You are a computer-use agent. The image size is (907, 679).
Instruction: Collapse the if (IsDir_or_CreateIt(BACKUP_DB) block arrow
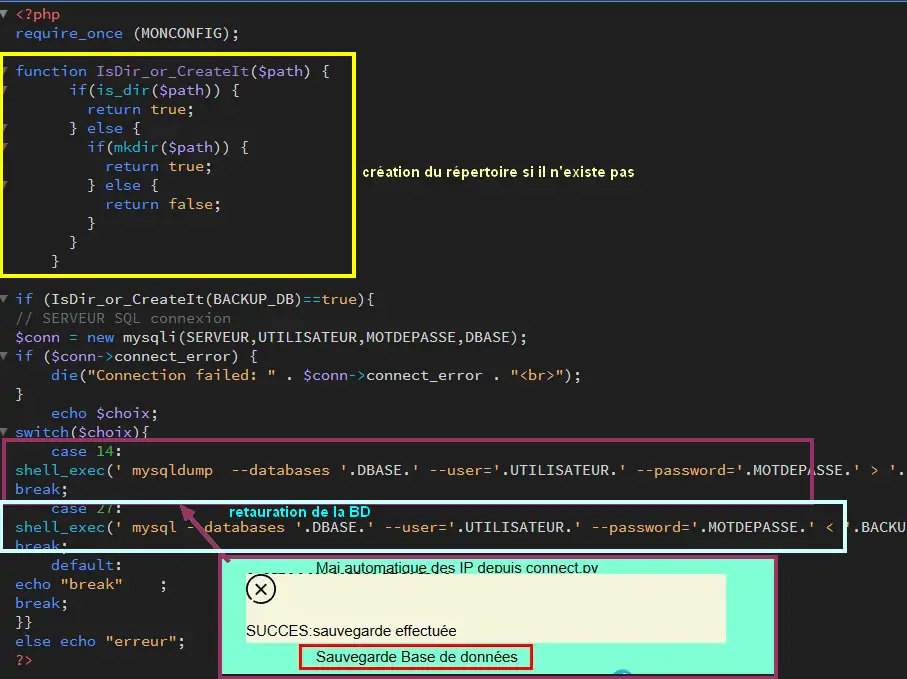pos(4,299)
